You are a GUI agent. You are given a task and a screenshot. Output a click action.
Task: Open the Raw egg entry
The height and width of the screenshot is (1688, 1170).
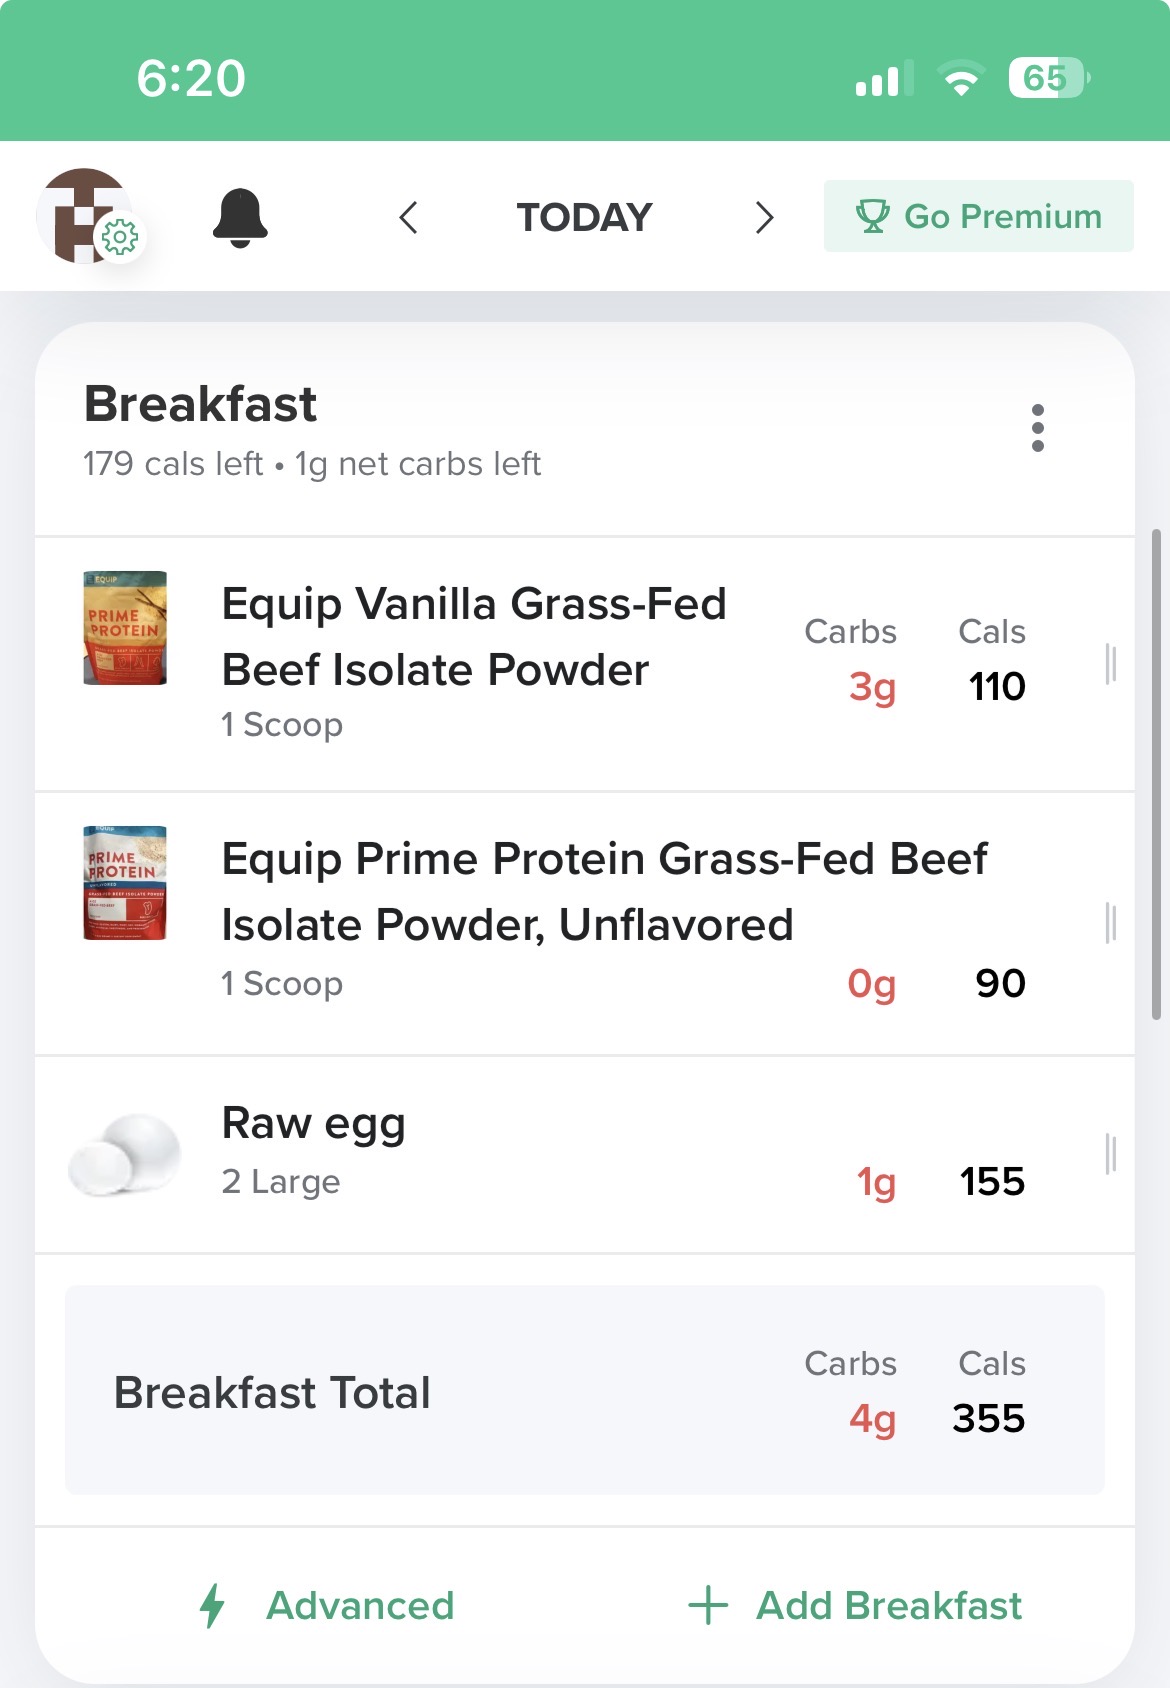tap(314, 1124)
